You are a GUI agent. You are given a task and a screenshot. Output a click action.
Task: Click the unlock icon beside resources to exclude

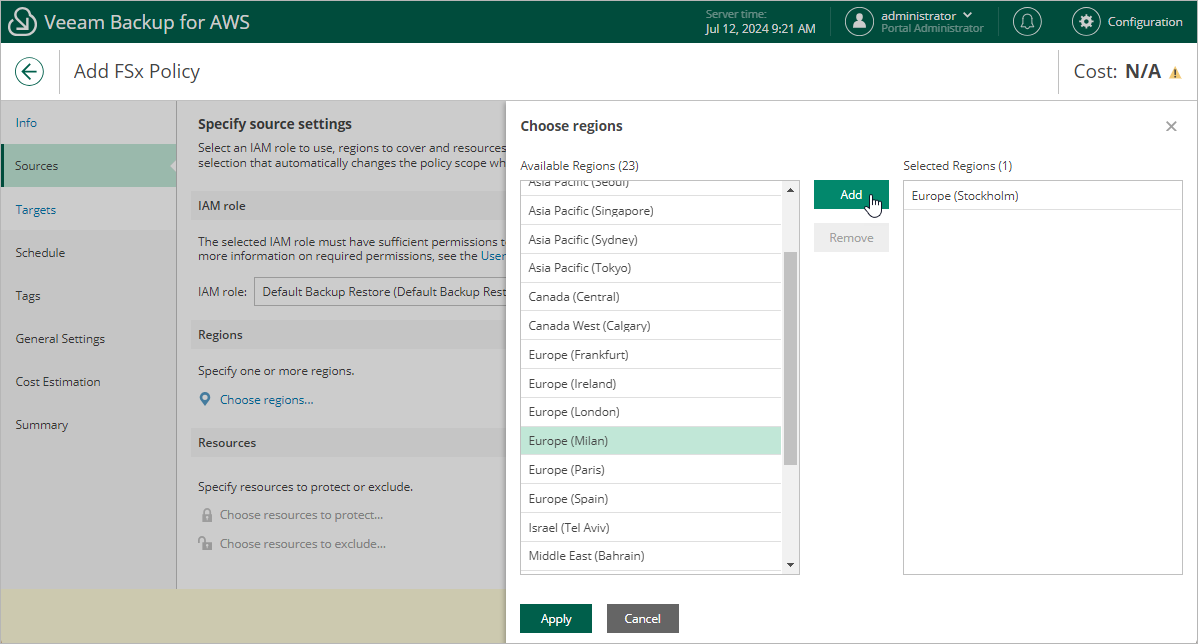click(205, 543)
